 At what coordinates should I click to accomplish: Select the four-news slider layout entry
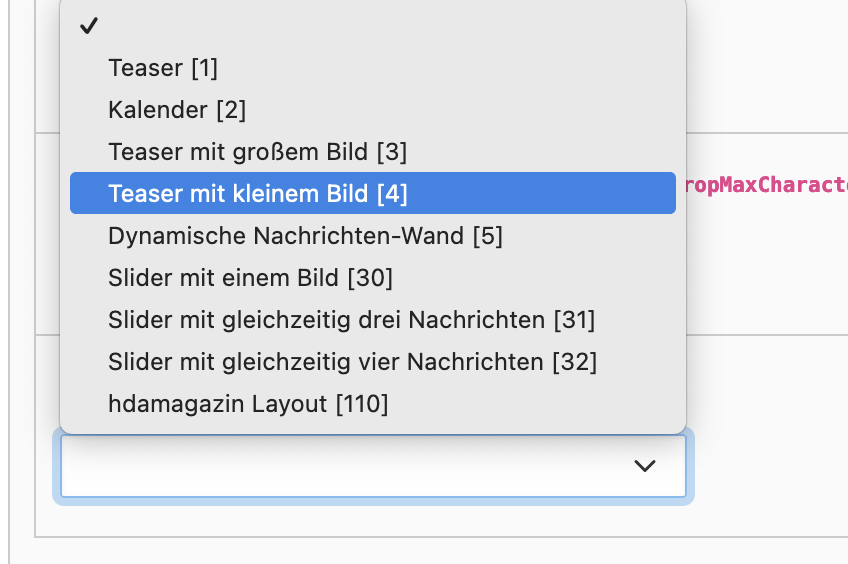click(x=373, y=362)
